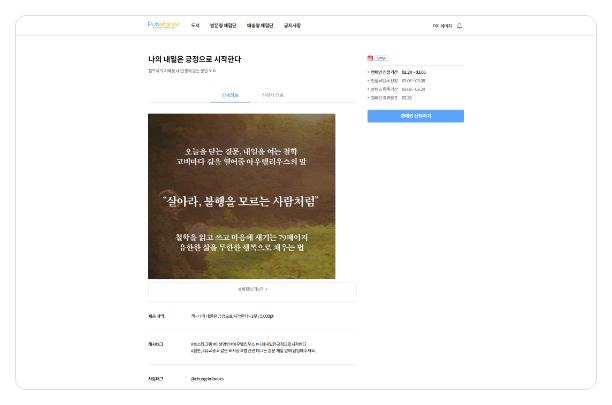Click the @ account mention at bottom
The height and width of the screenshot is (405, 612).
207,380
